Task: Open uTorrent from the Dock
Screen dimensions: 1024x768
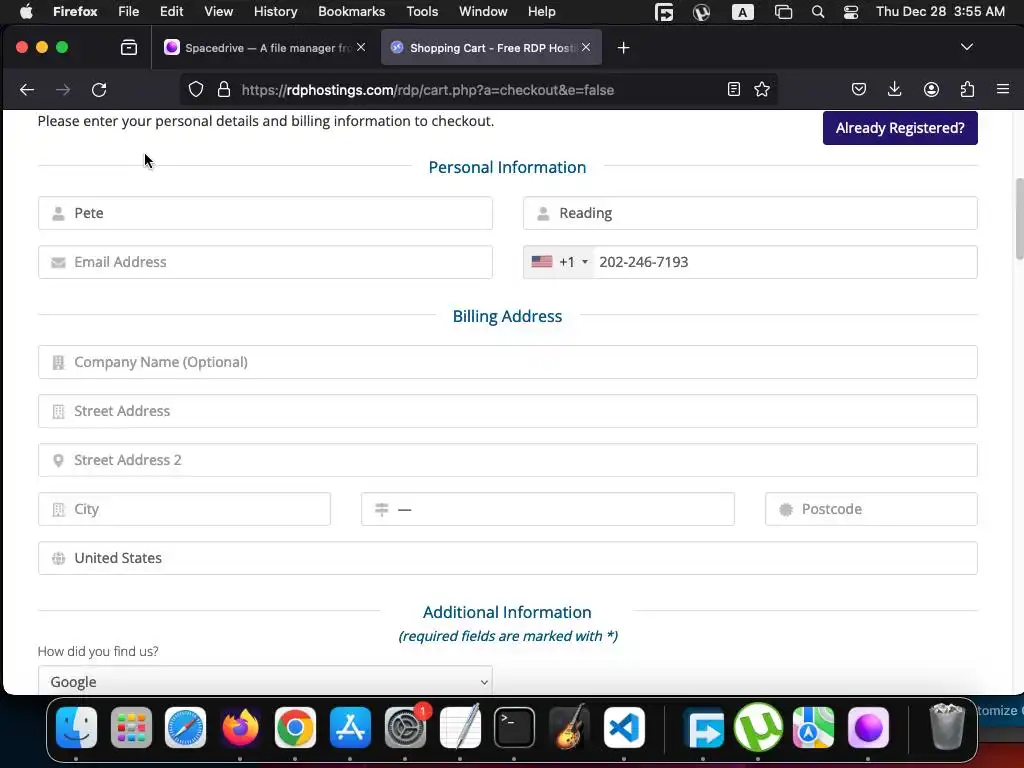Action: point(758,728)
